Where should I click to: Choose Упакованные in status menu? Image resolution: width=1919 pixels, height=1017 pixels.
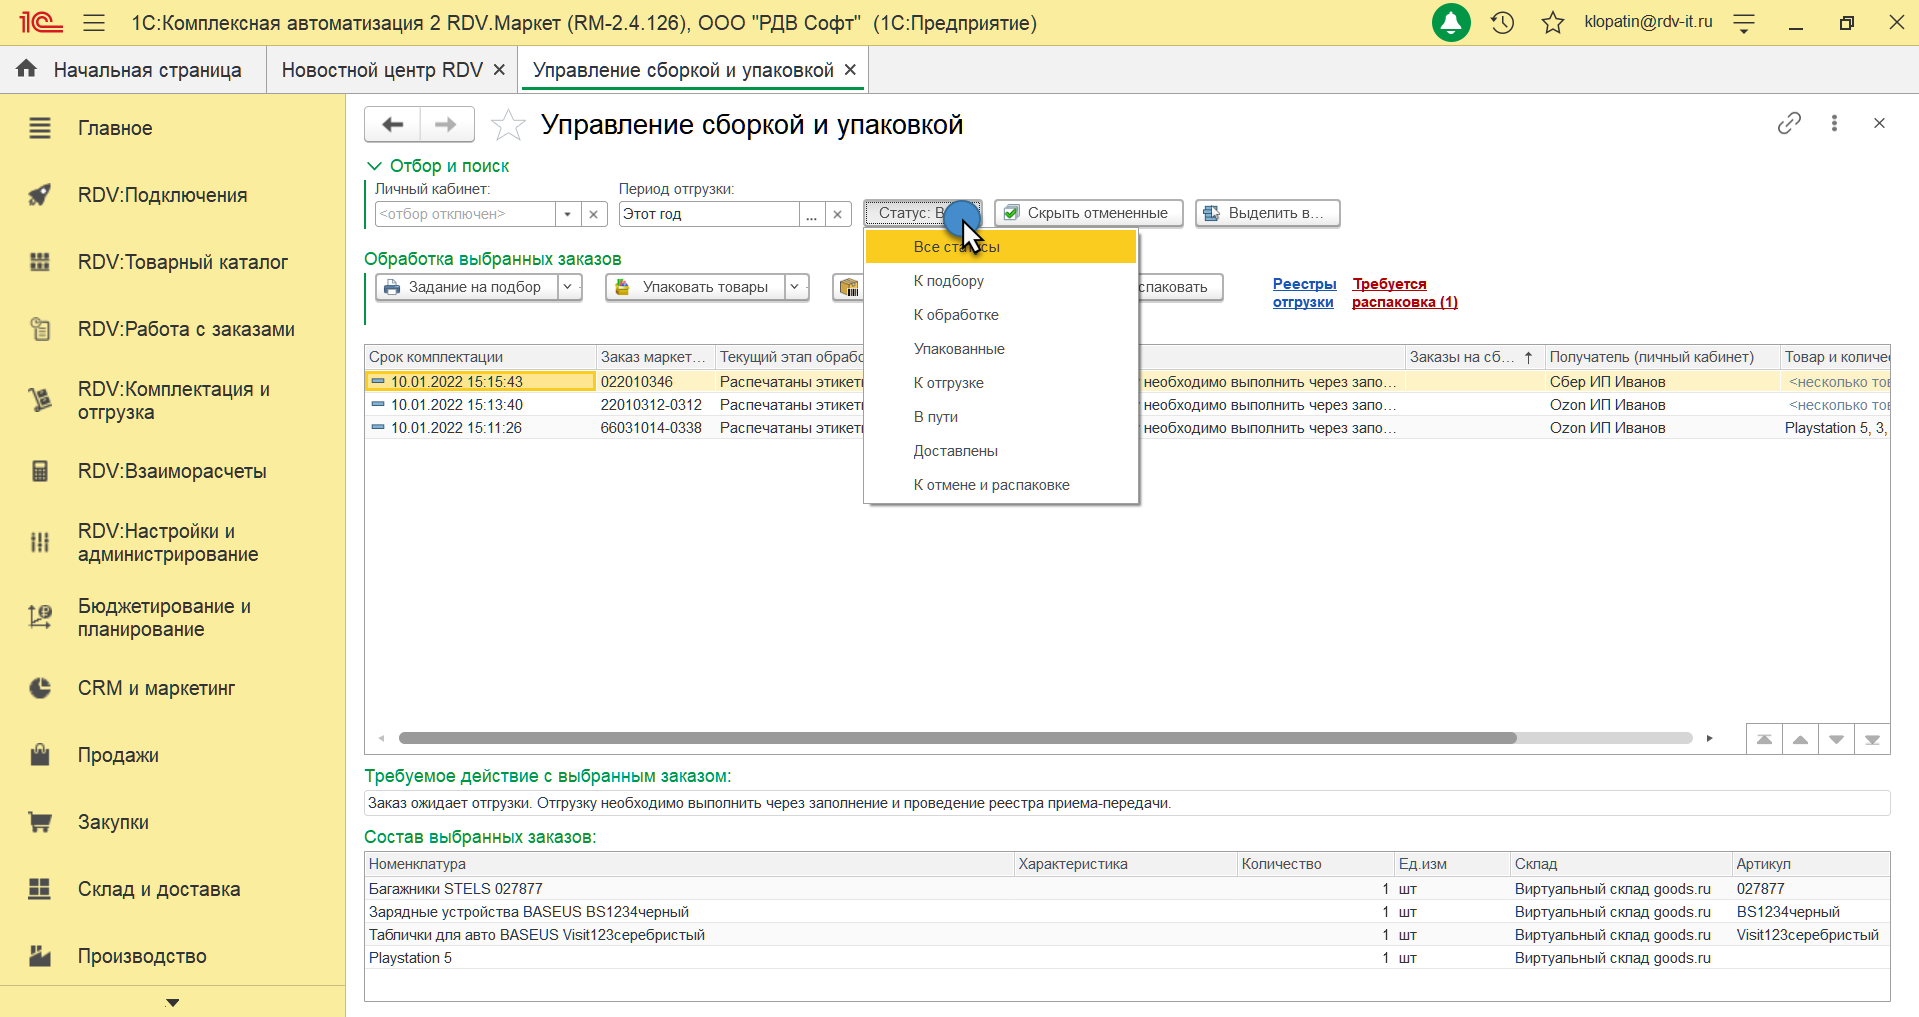pyautogui.click(x=958, y=349)
